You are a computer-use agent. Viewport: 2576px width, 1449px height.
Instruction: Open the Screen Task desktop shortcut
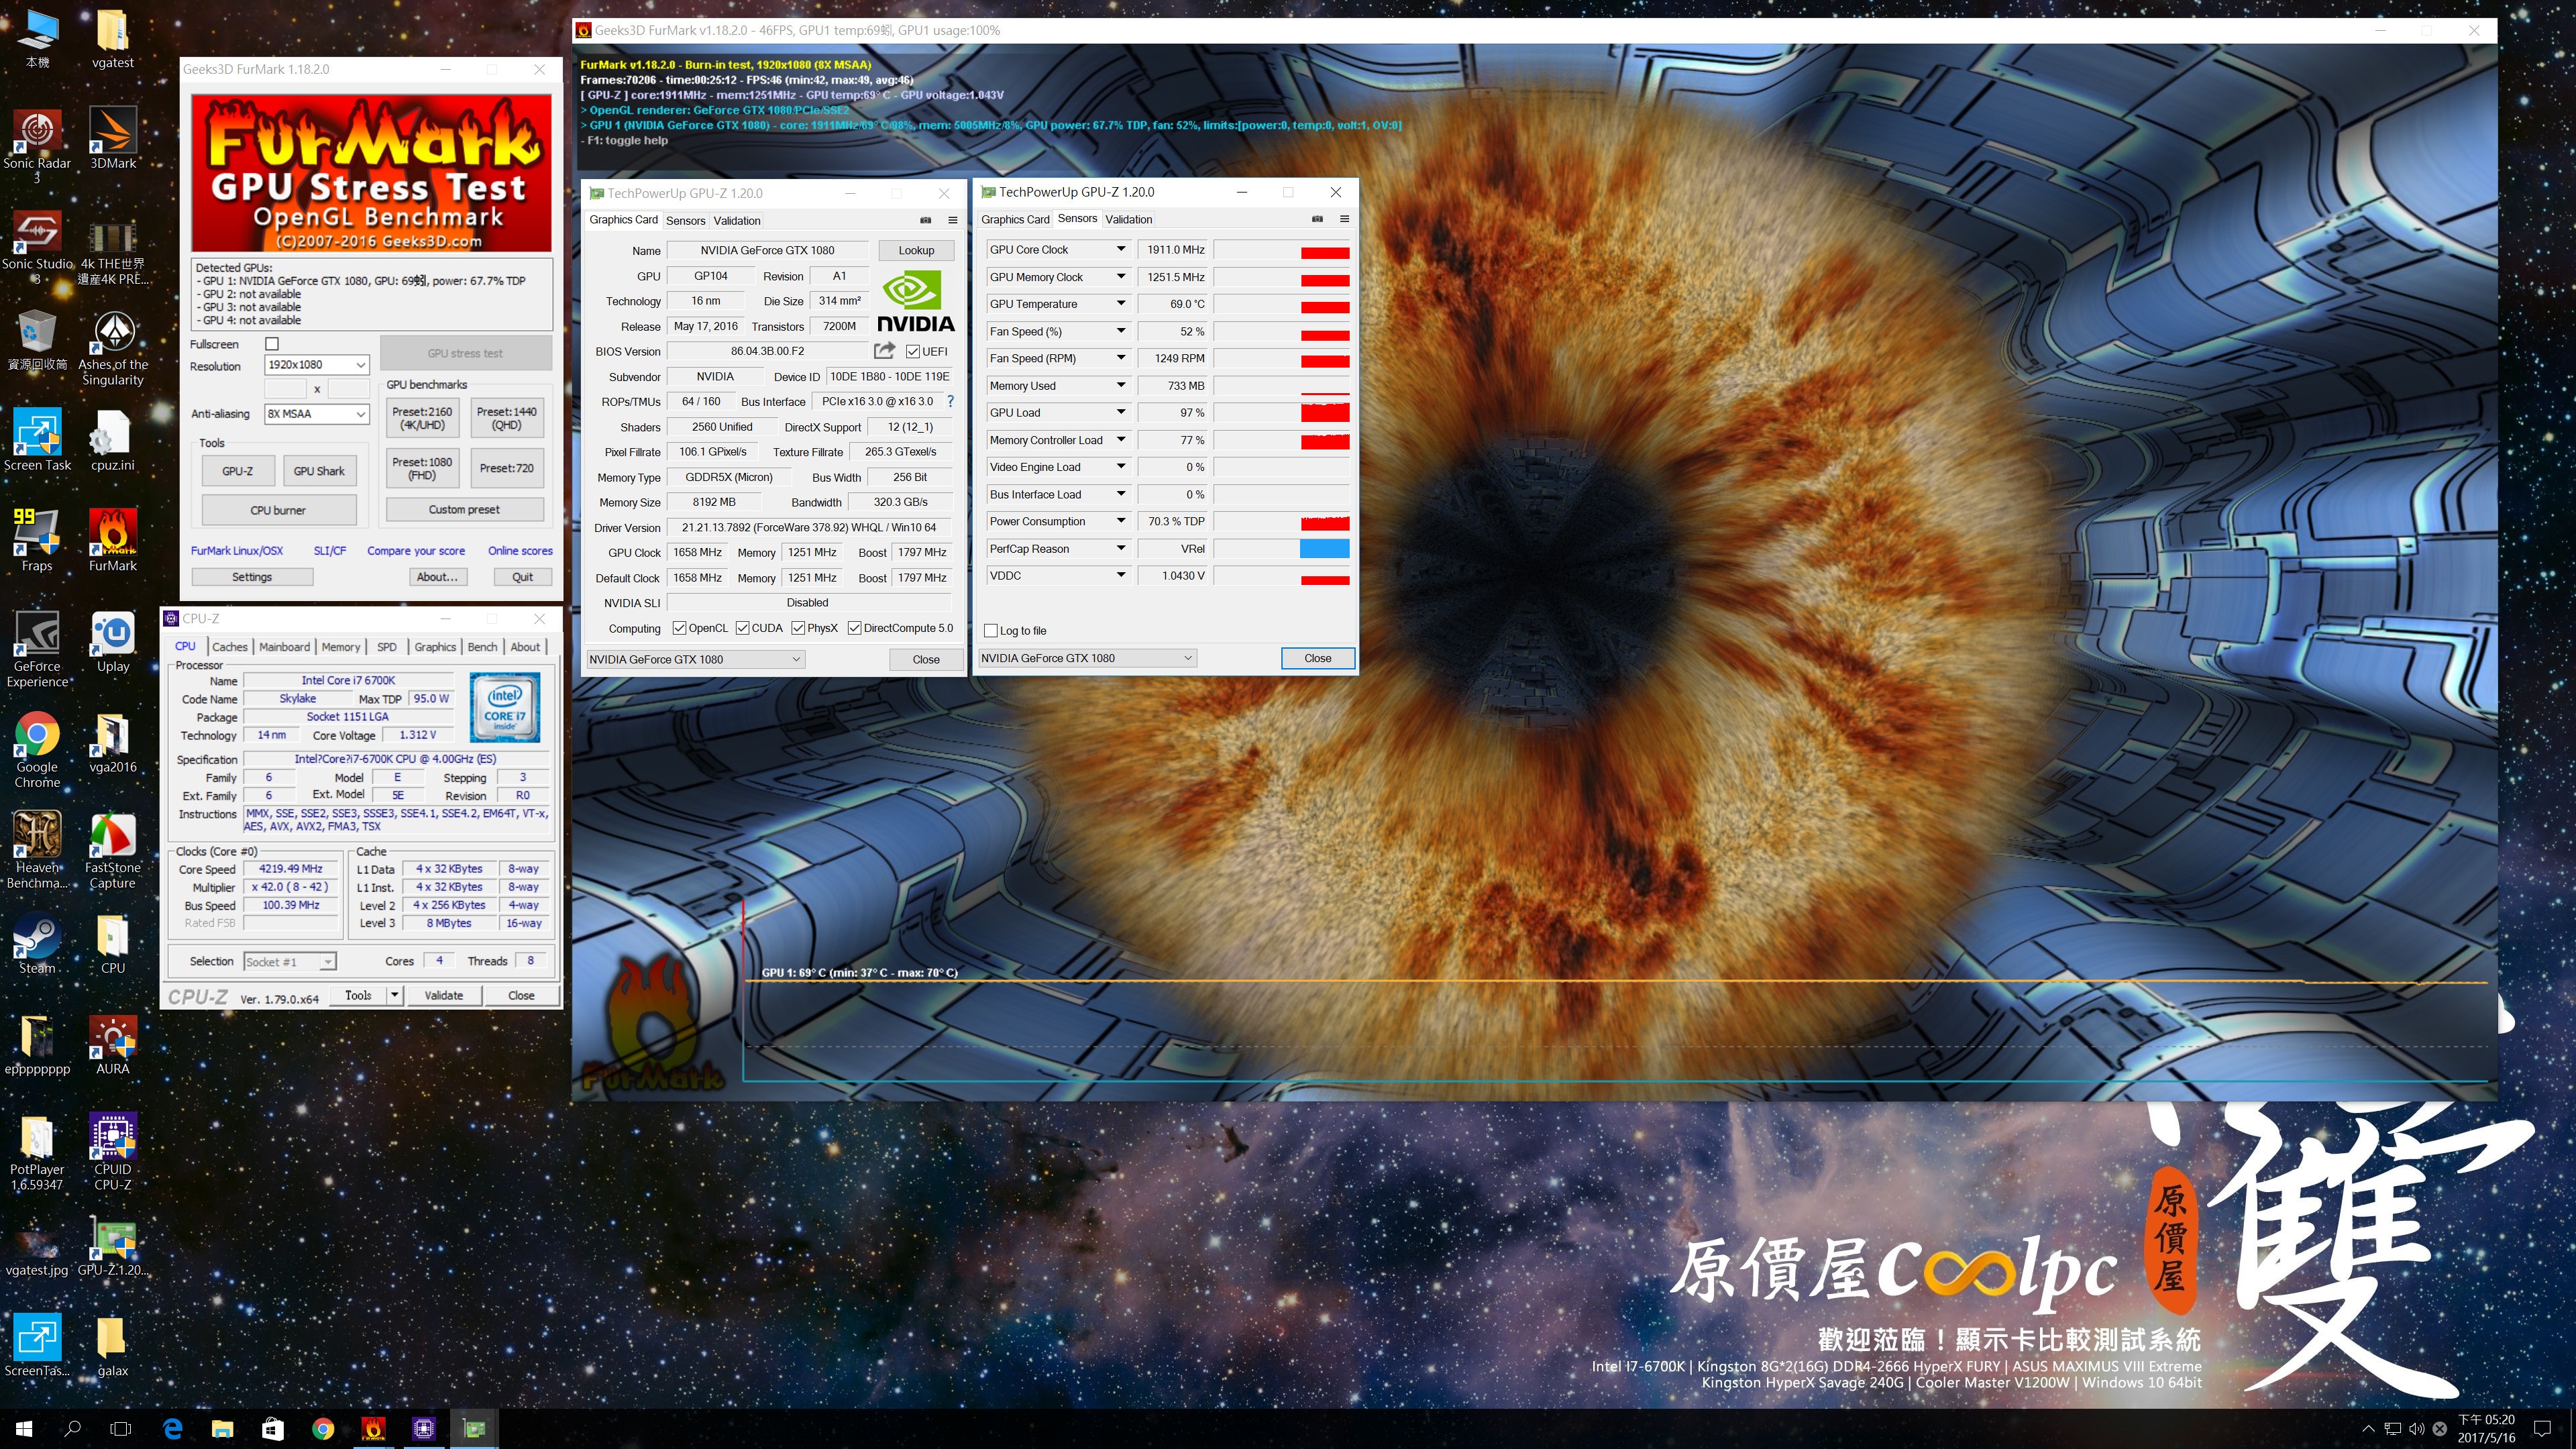coord(37,440)
